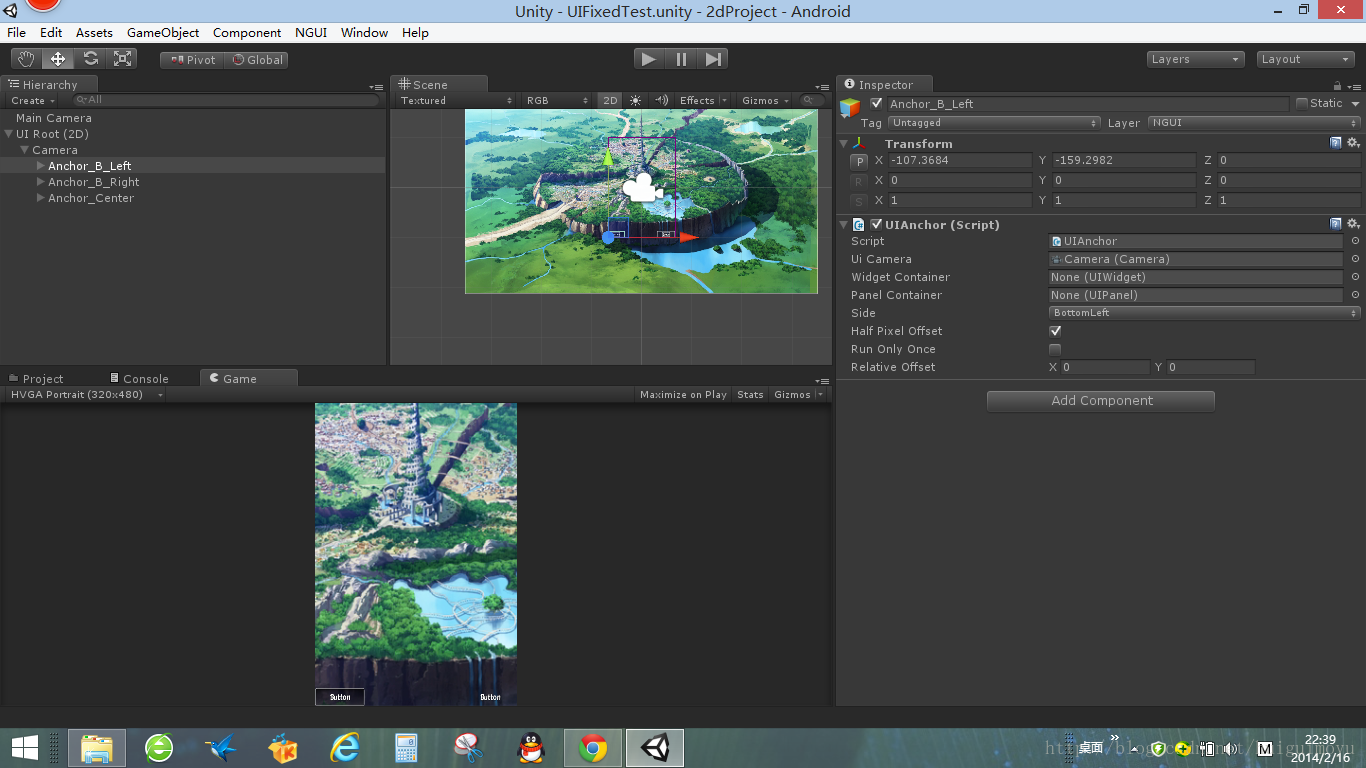Open the Window menu
Screen dimensions: 1366x768
(364, 32)
